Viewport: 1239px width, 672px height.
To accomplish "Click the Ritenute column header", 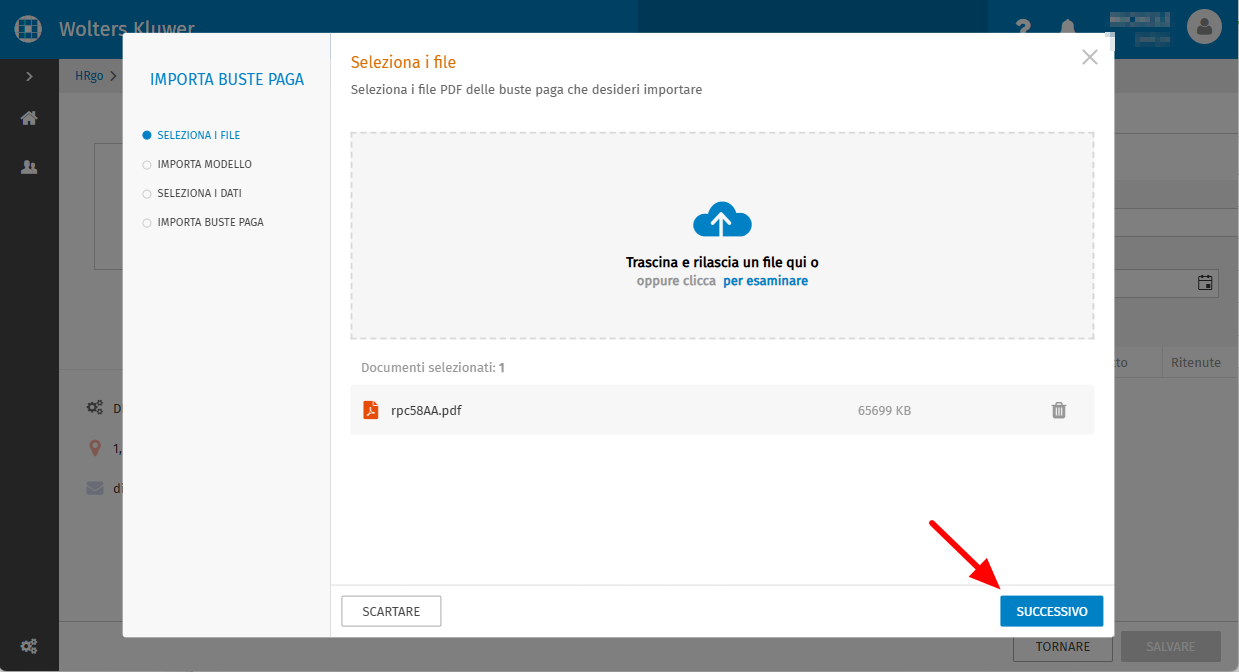I will [x=1196, y=362].
